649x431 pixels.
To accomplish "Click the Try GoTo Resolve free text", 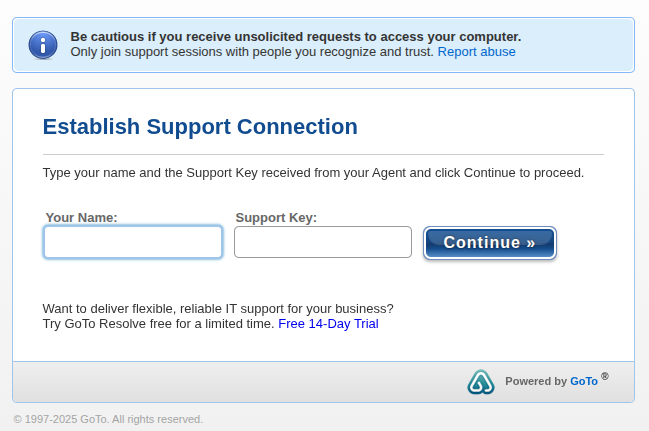I will click(159, 324).
